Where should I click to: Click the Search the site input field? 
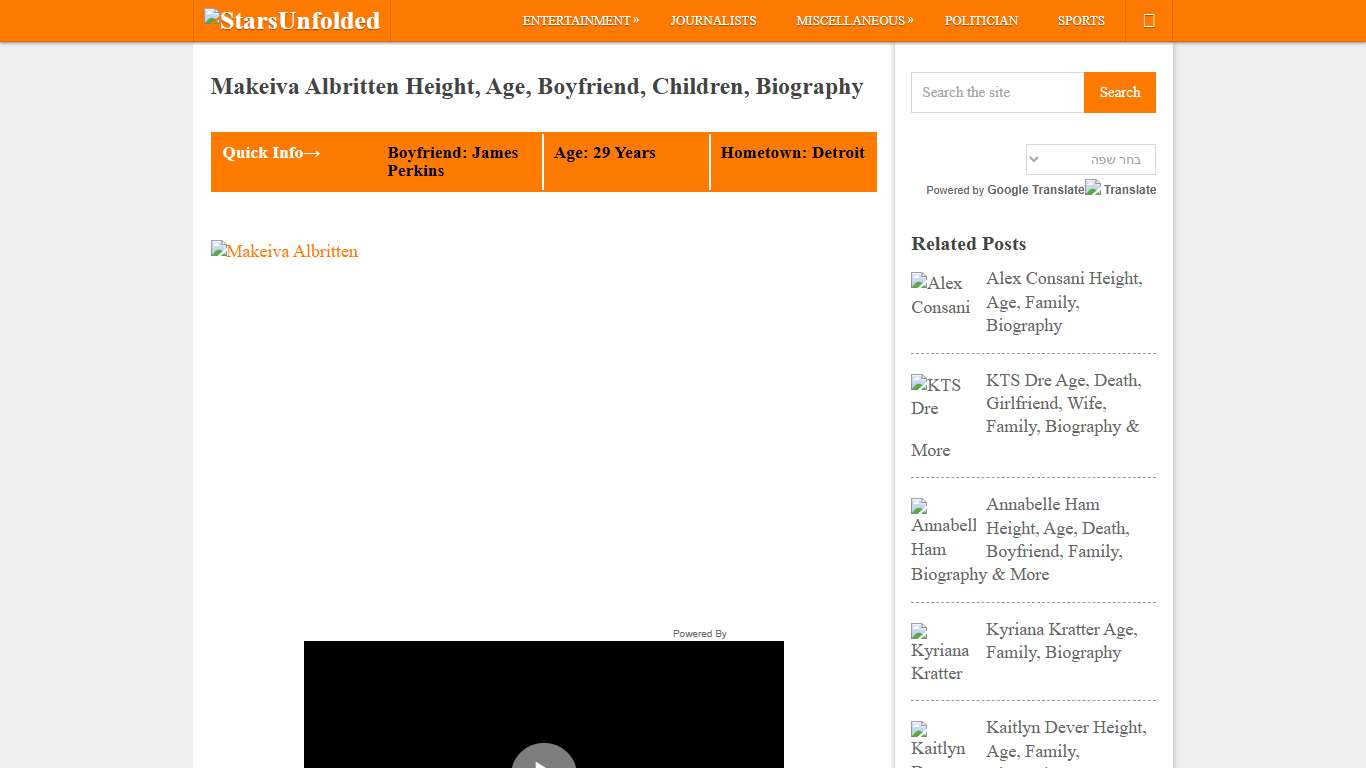click(x=996, y=92)
